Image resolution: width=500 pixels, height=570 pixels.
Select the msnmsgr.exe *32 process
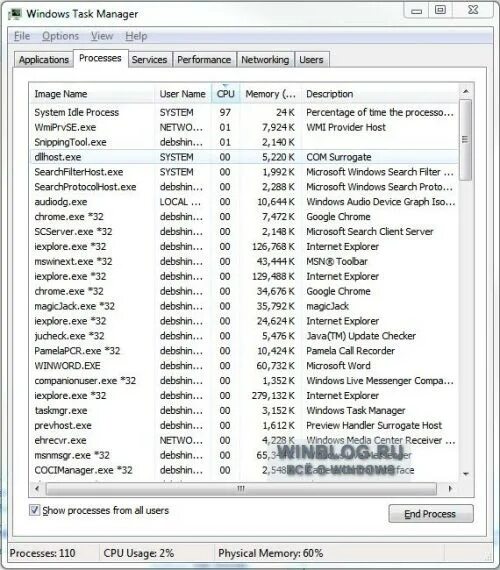click(244, 455)
